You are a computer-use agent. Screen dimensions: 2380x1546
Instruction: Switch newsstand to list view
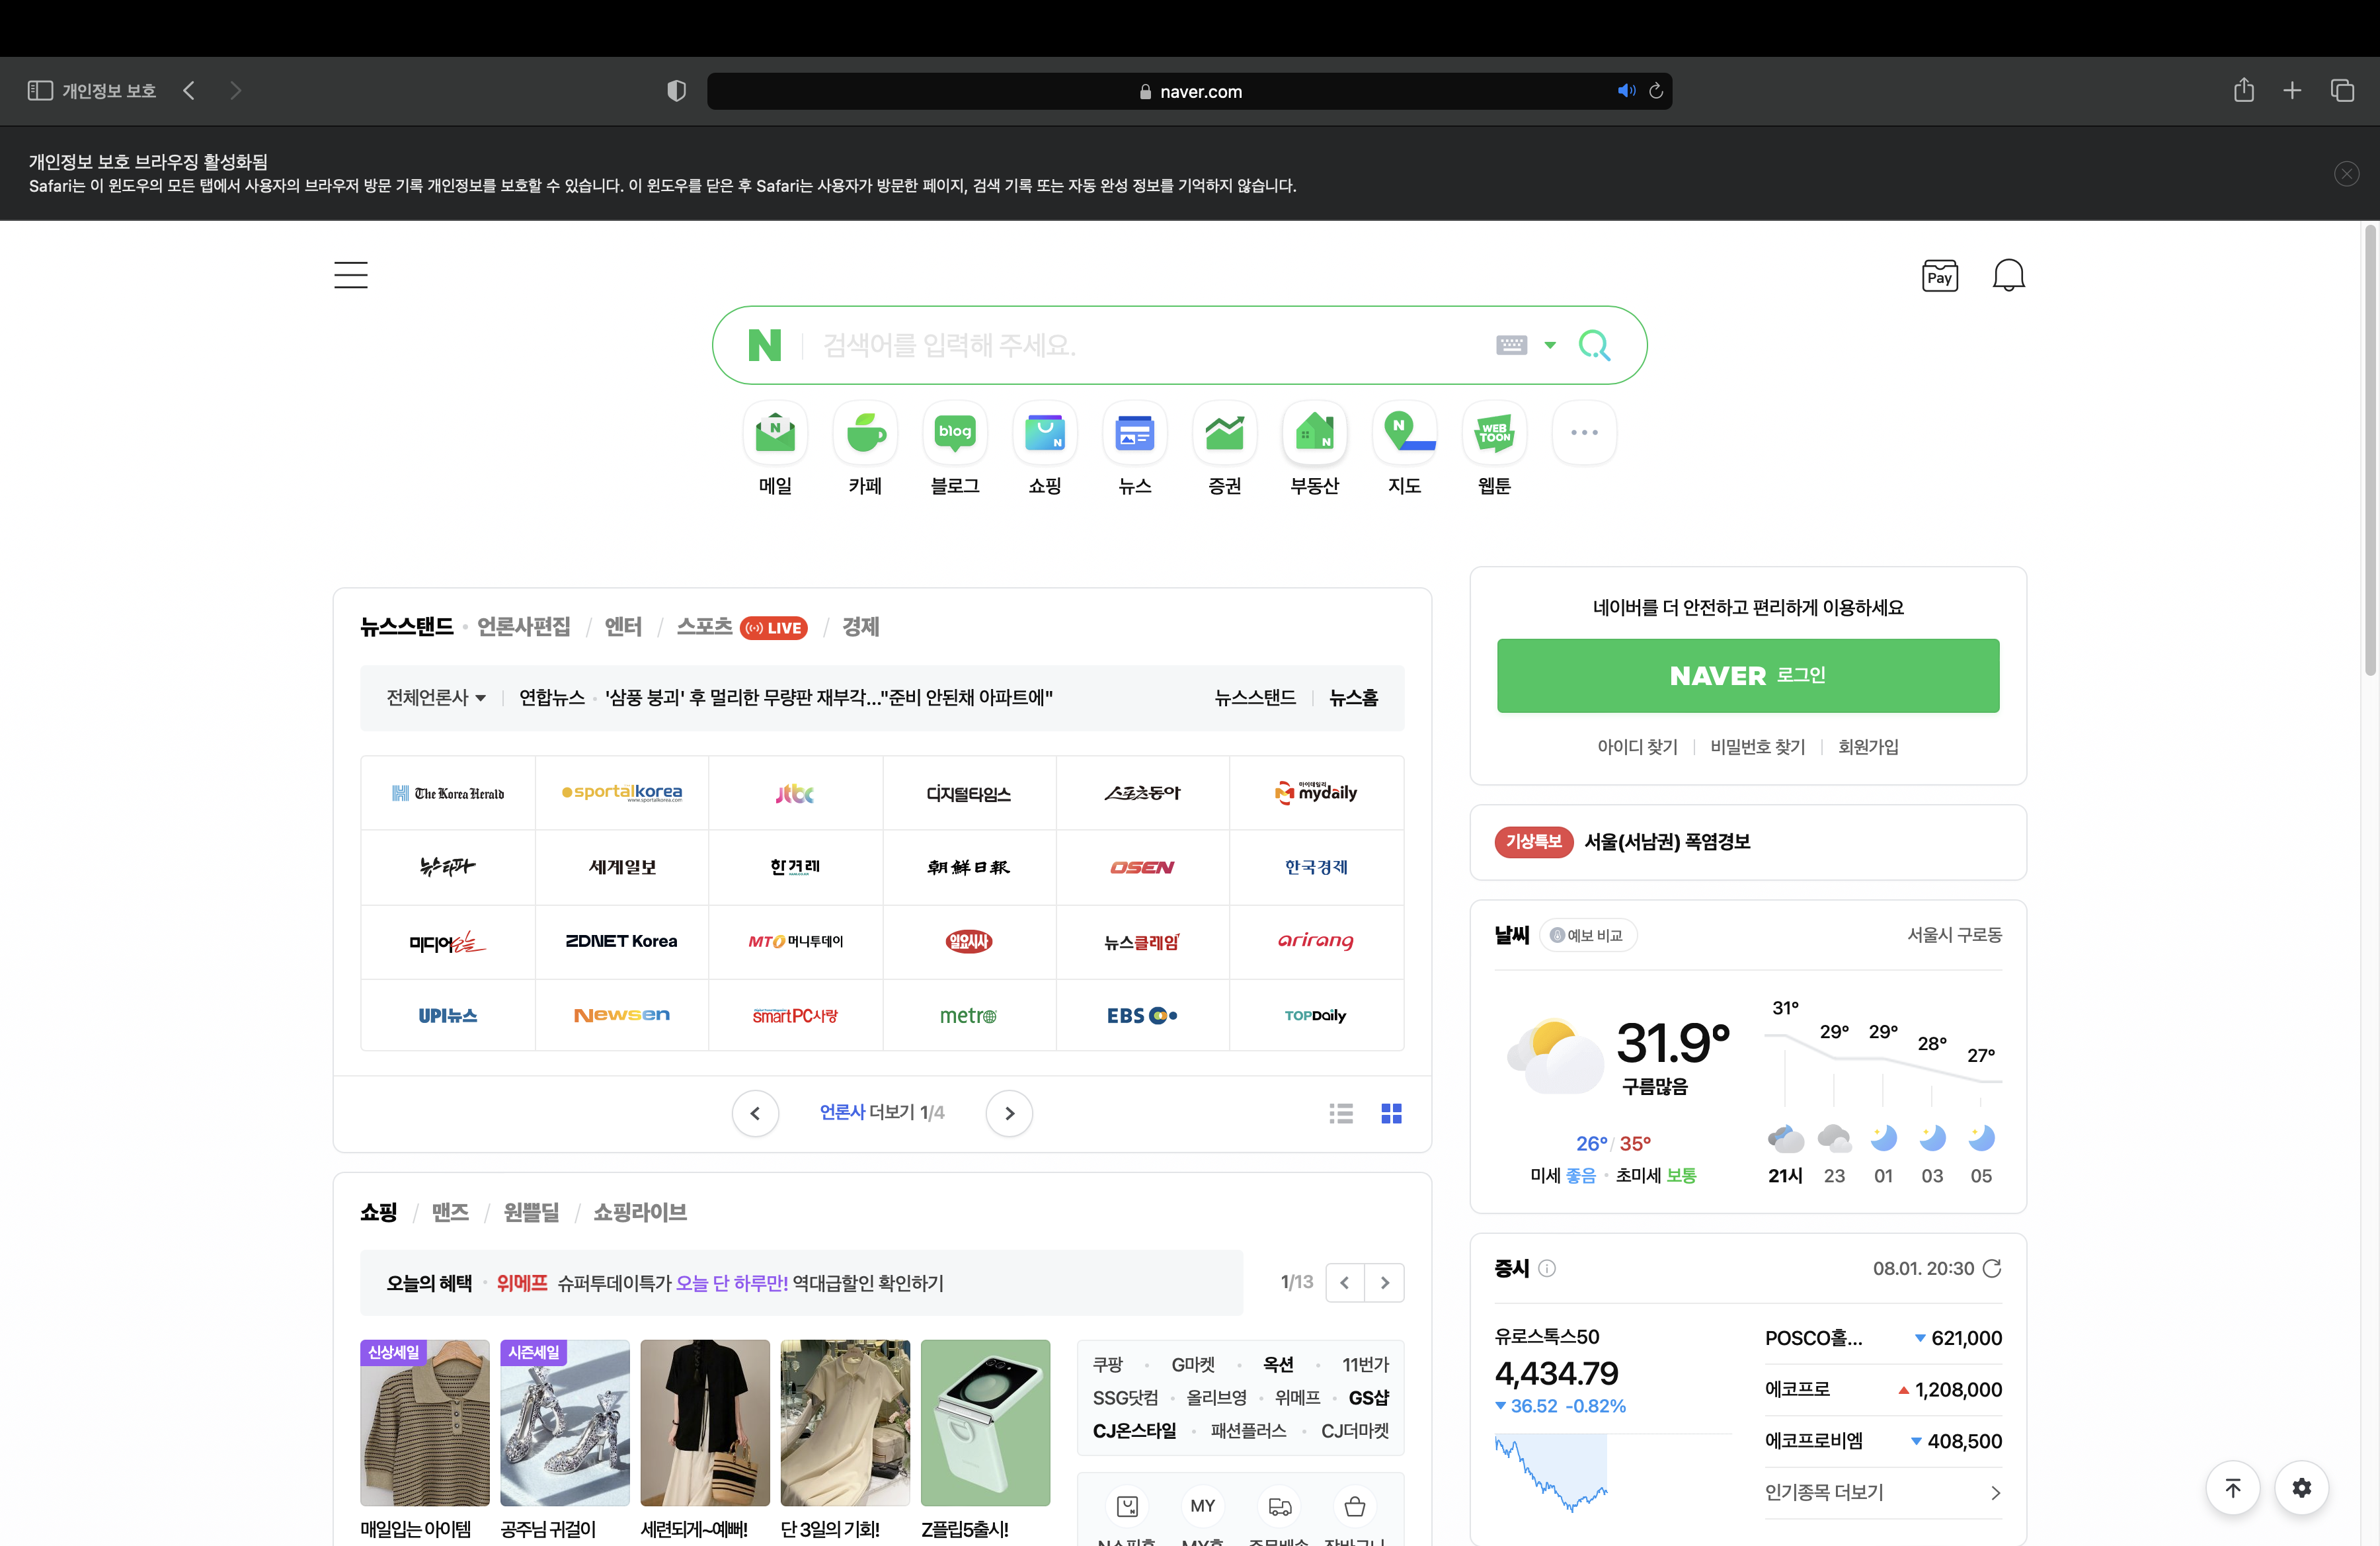(x=1341, y=1113)
